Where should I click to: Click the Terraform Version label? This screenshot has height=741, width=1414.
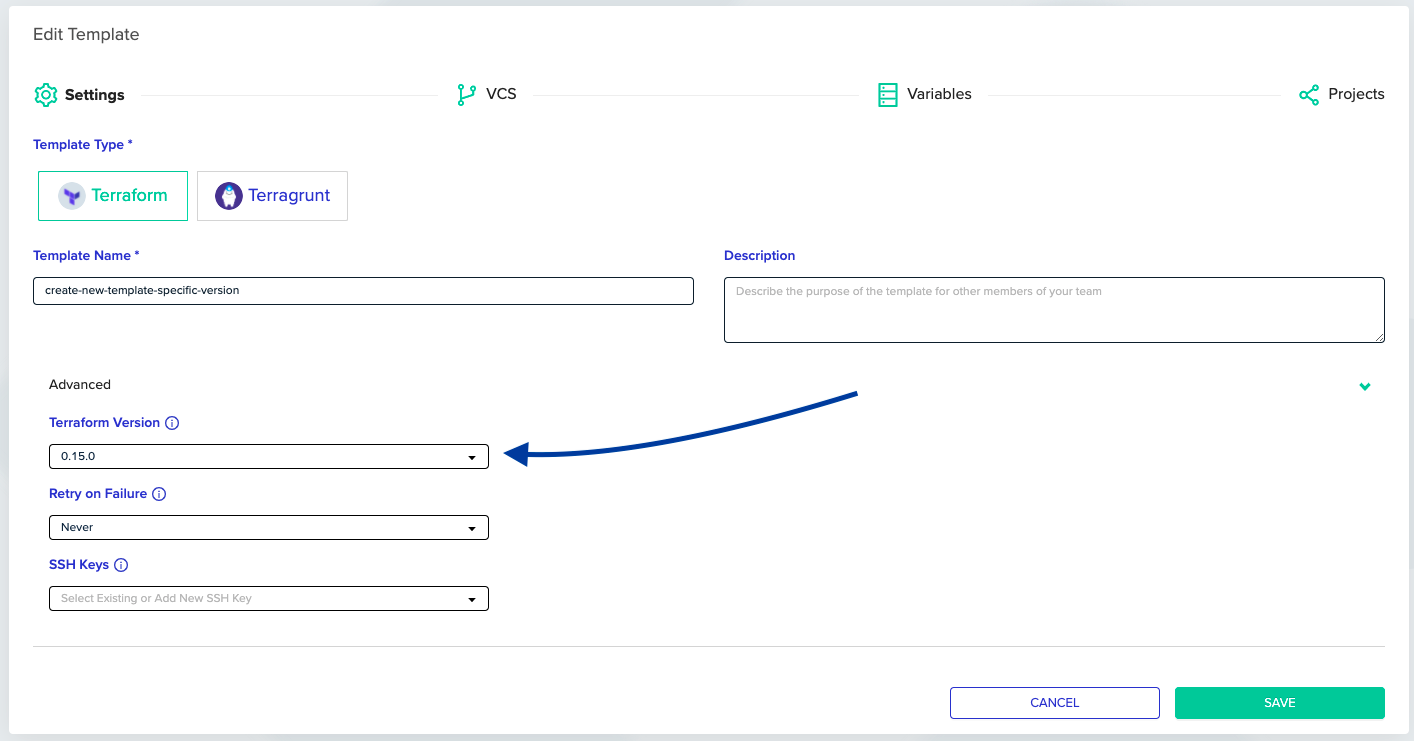click(104, 423)
